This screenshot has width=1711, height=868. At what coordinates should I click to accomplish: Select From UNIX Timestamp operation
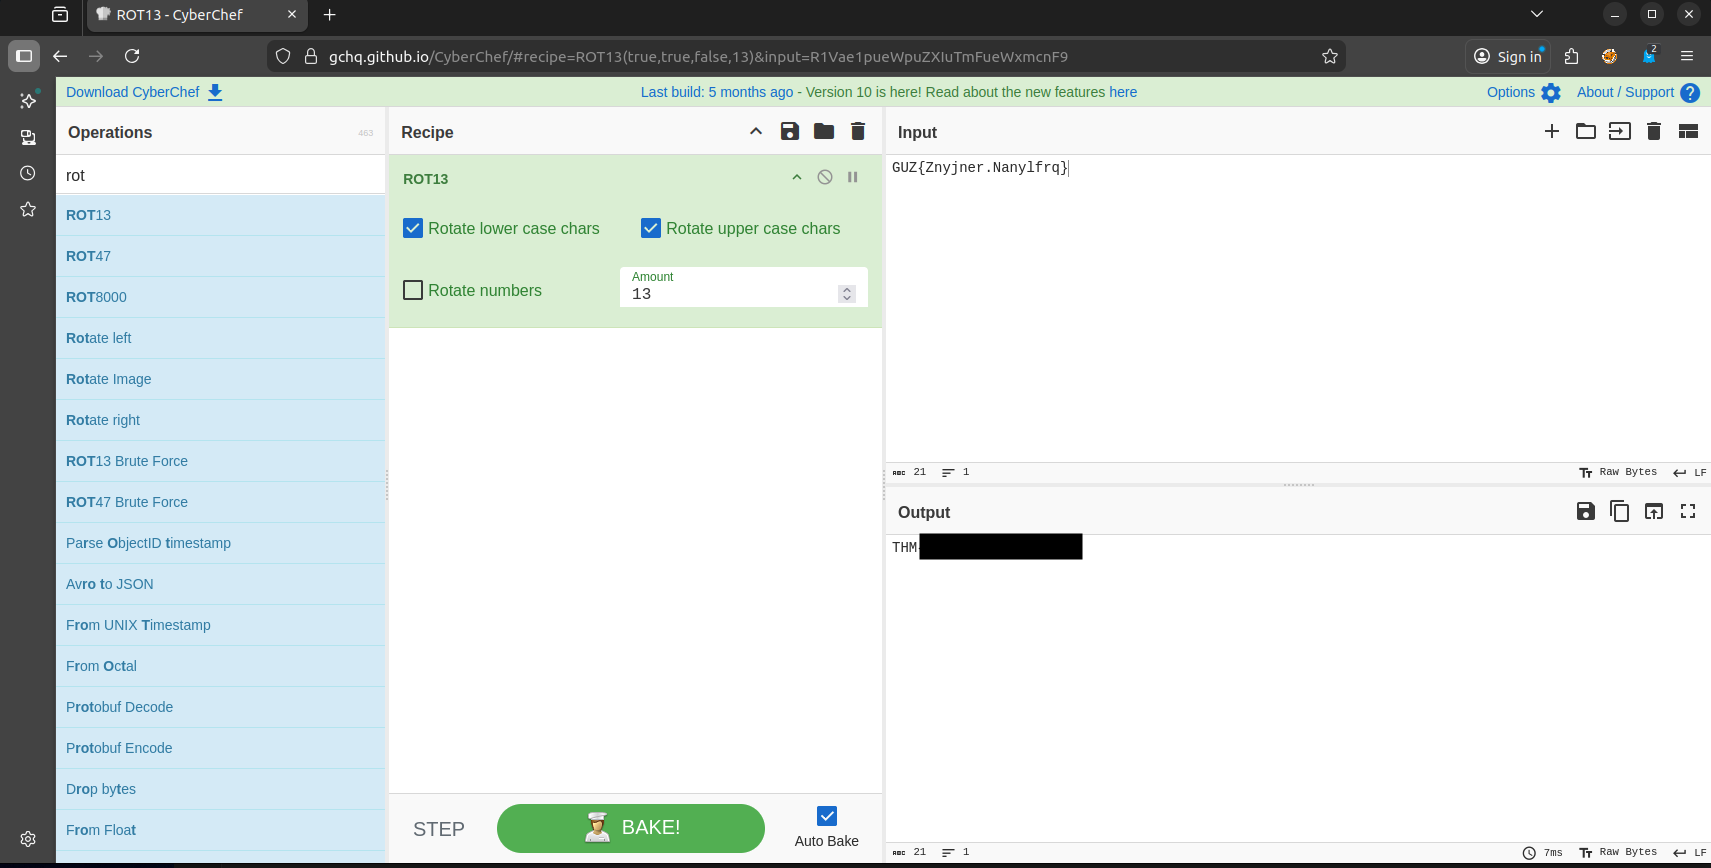coord(220,625)
